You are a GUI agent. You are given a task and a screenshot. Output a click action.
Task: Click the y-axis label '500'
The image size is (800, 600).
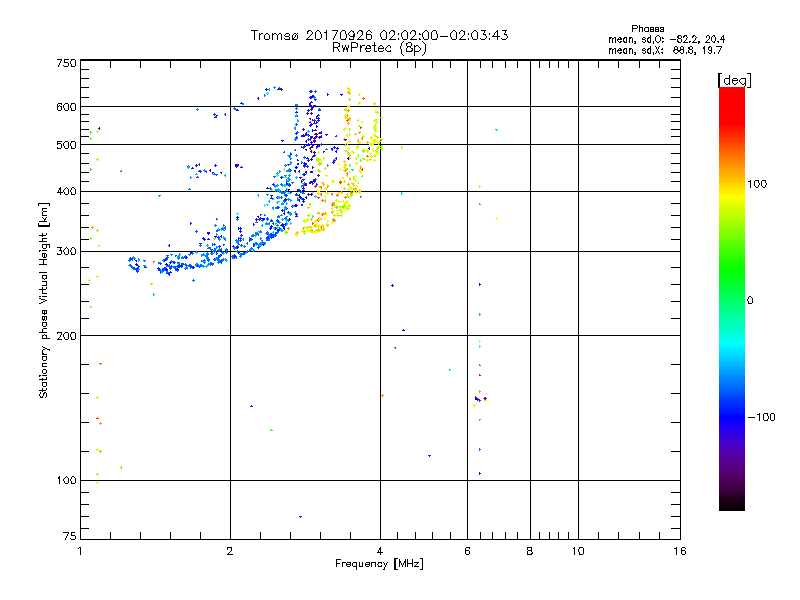click(x=66, y=145)
